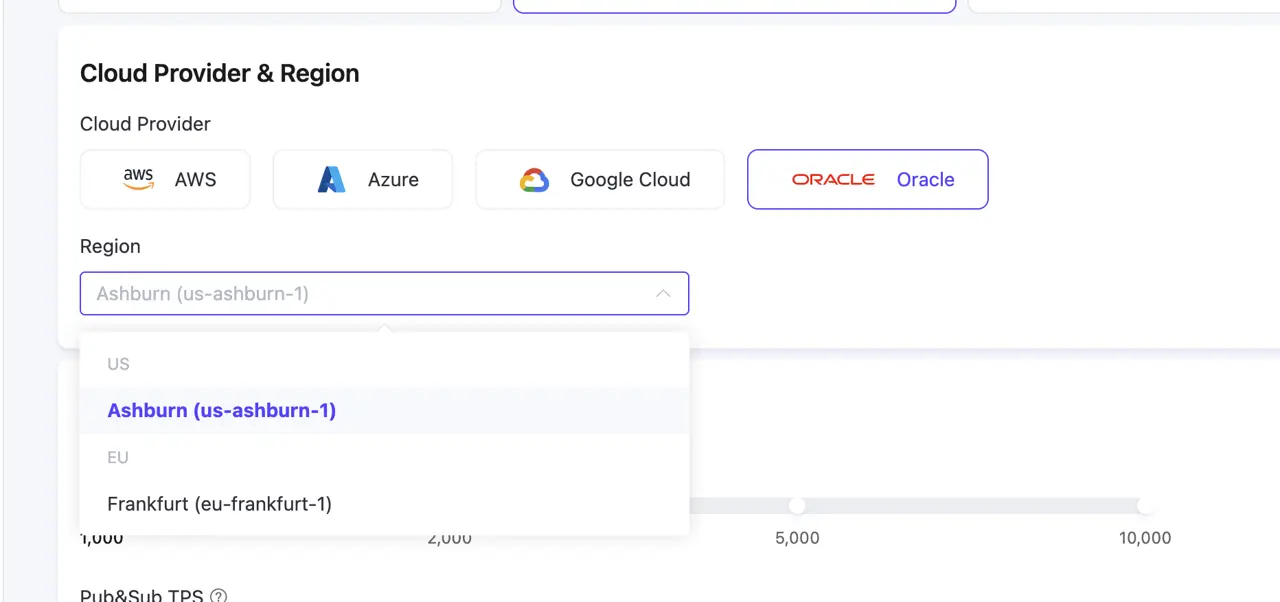Image resolution: width=1280 pixels, height=602 pixels.
Task: Choose Frankfurt (eu-frankfurt-1) from the region list
Action: tap(220, 504)
